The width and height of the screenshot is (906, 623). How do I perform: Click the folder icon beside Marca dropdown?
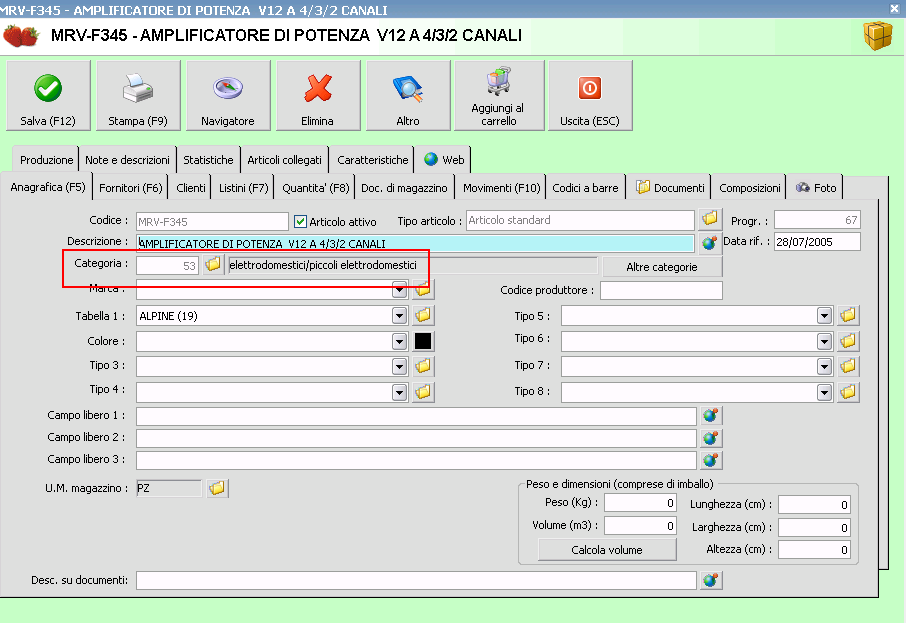(424, 289)
